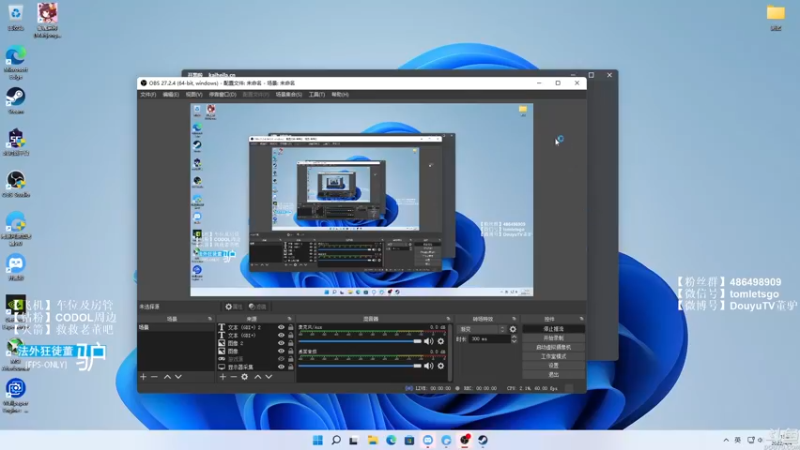Pop out the controls dock panel
This screenshot has width=800, height=450.
point(581,319)
